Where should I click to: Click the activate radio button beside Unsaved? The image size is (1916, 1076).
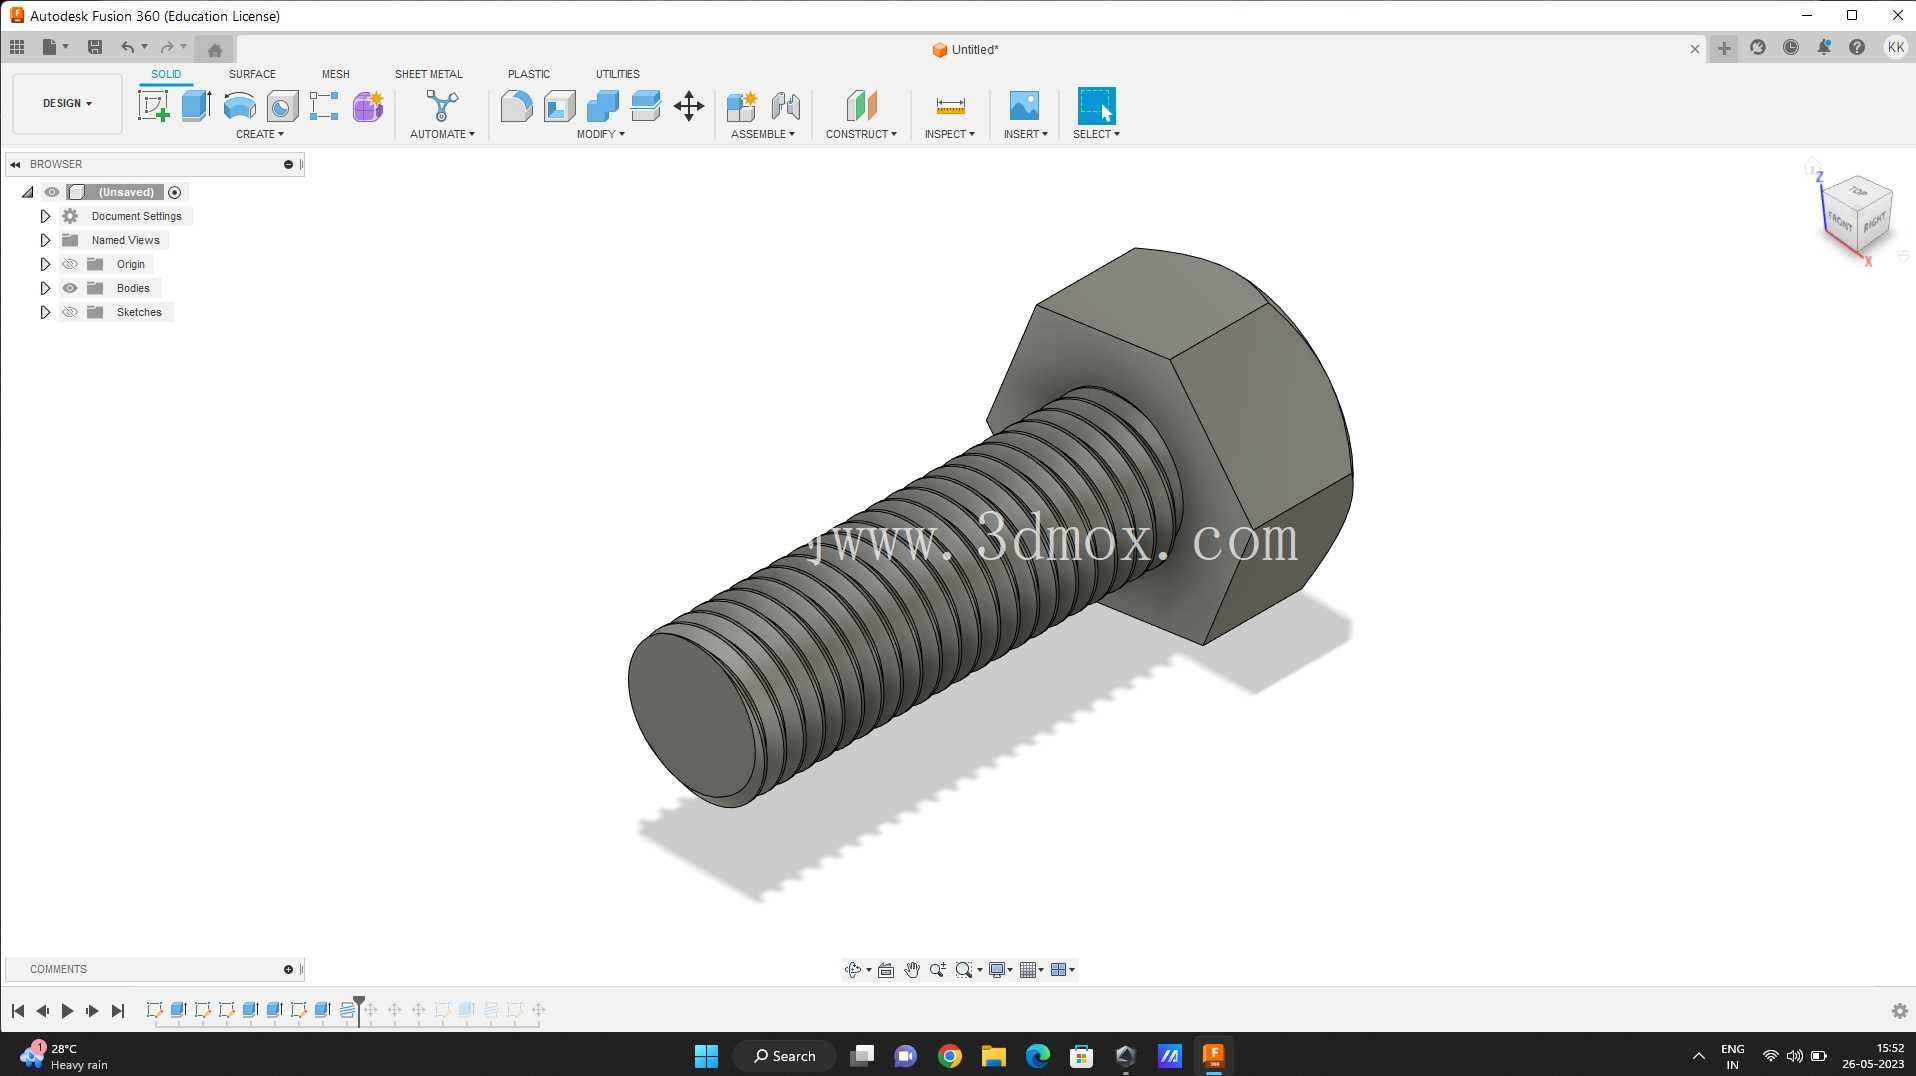[x=174, y=192]
